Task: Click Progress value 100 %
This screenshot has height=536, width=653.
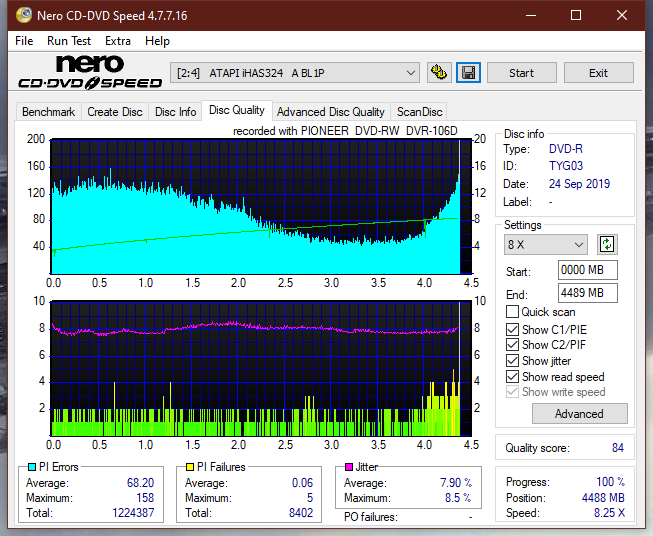Action: coord(611,482)
